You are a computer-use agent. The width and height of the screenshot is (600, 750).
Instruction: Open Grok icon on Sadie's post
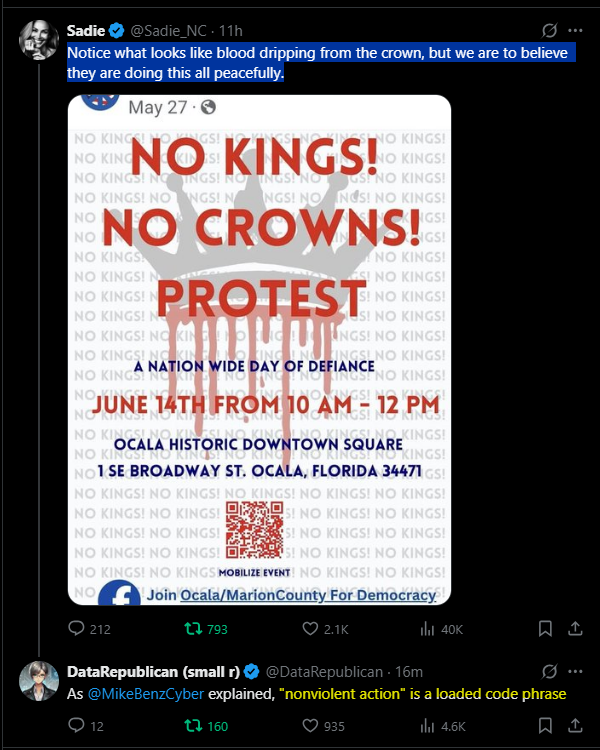[549, 31]
